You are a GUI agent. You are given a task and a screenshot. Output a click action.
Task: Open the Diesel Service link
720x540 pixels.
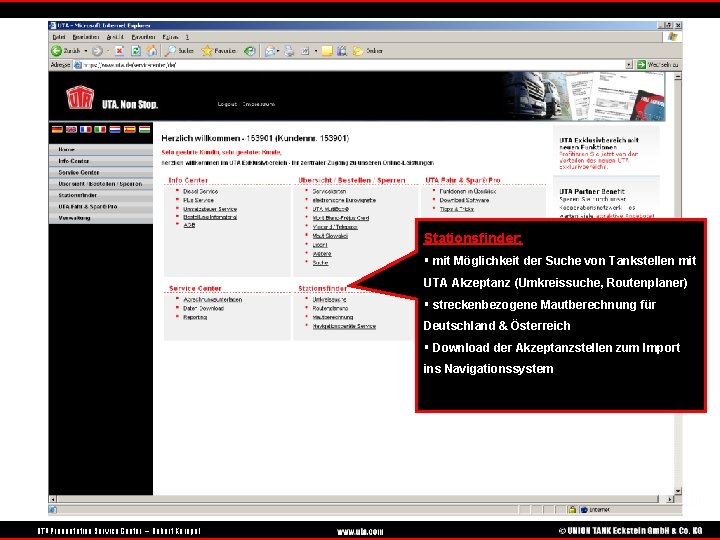201,191
